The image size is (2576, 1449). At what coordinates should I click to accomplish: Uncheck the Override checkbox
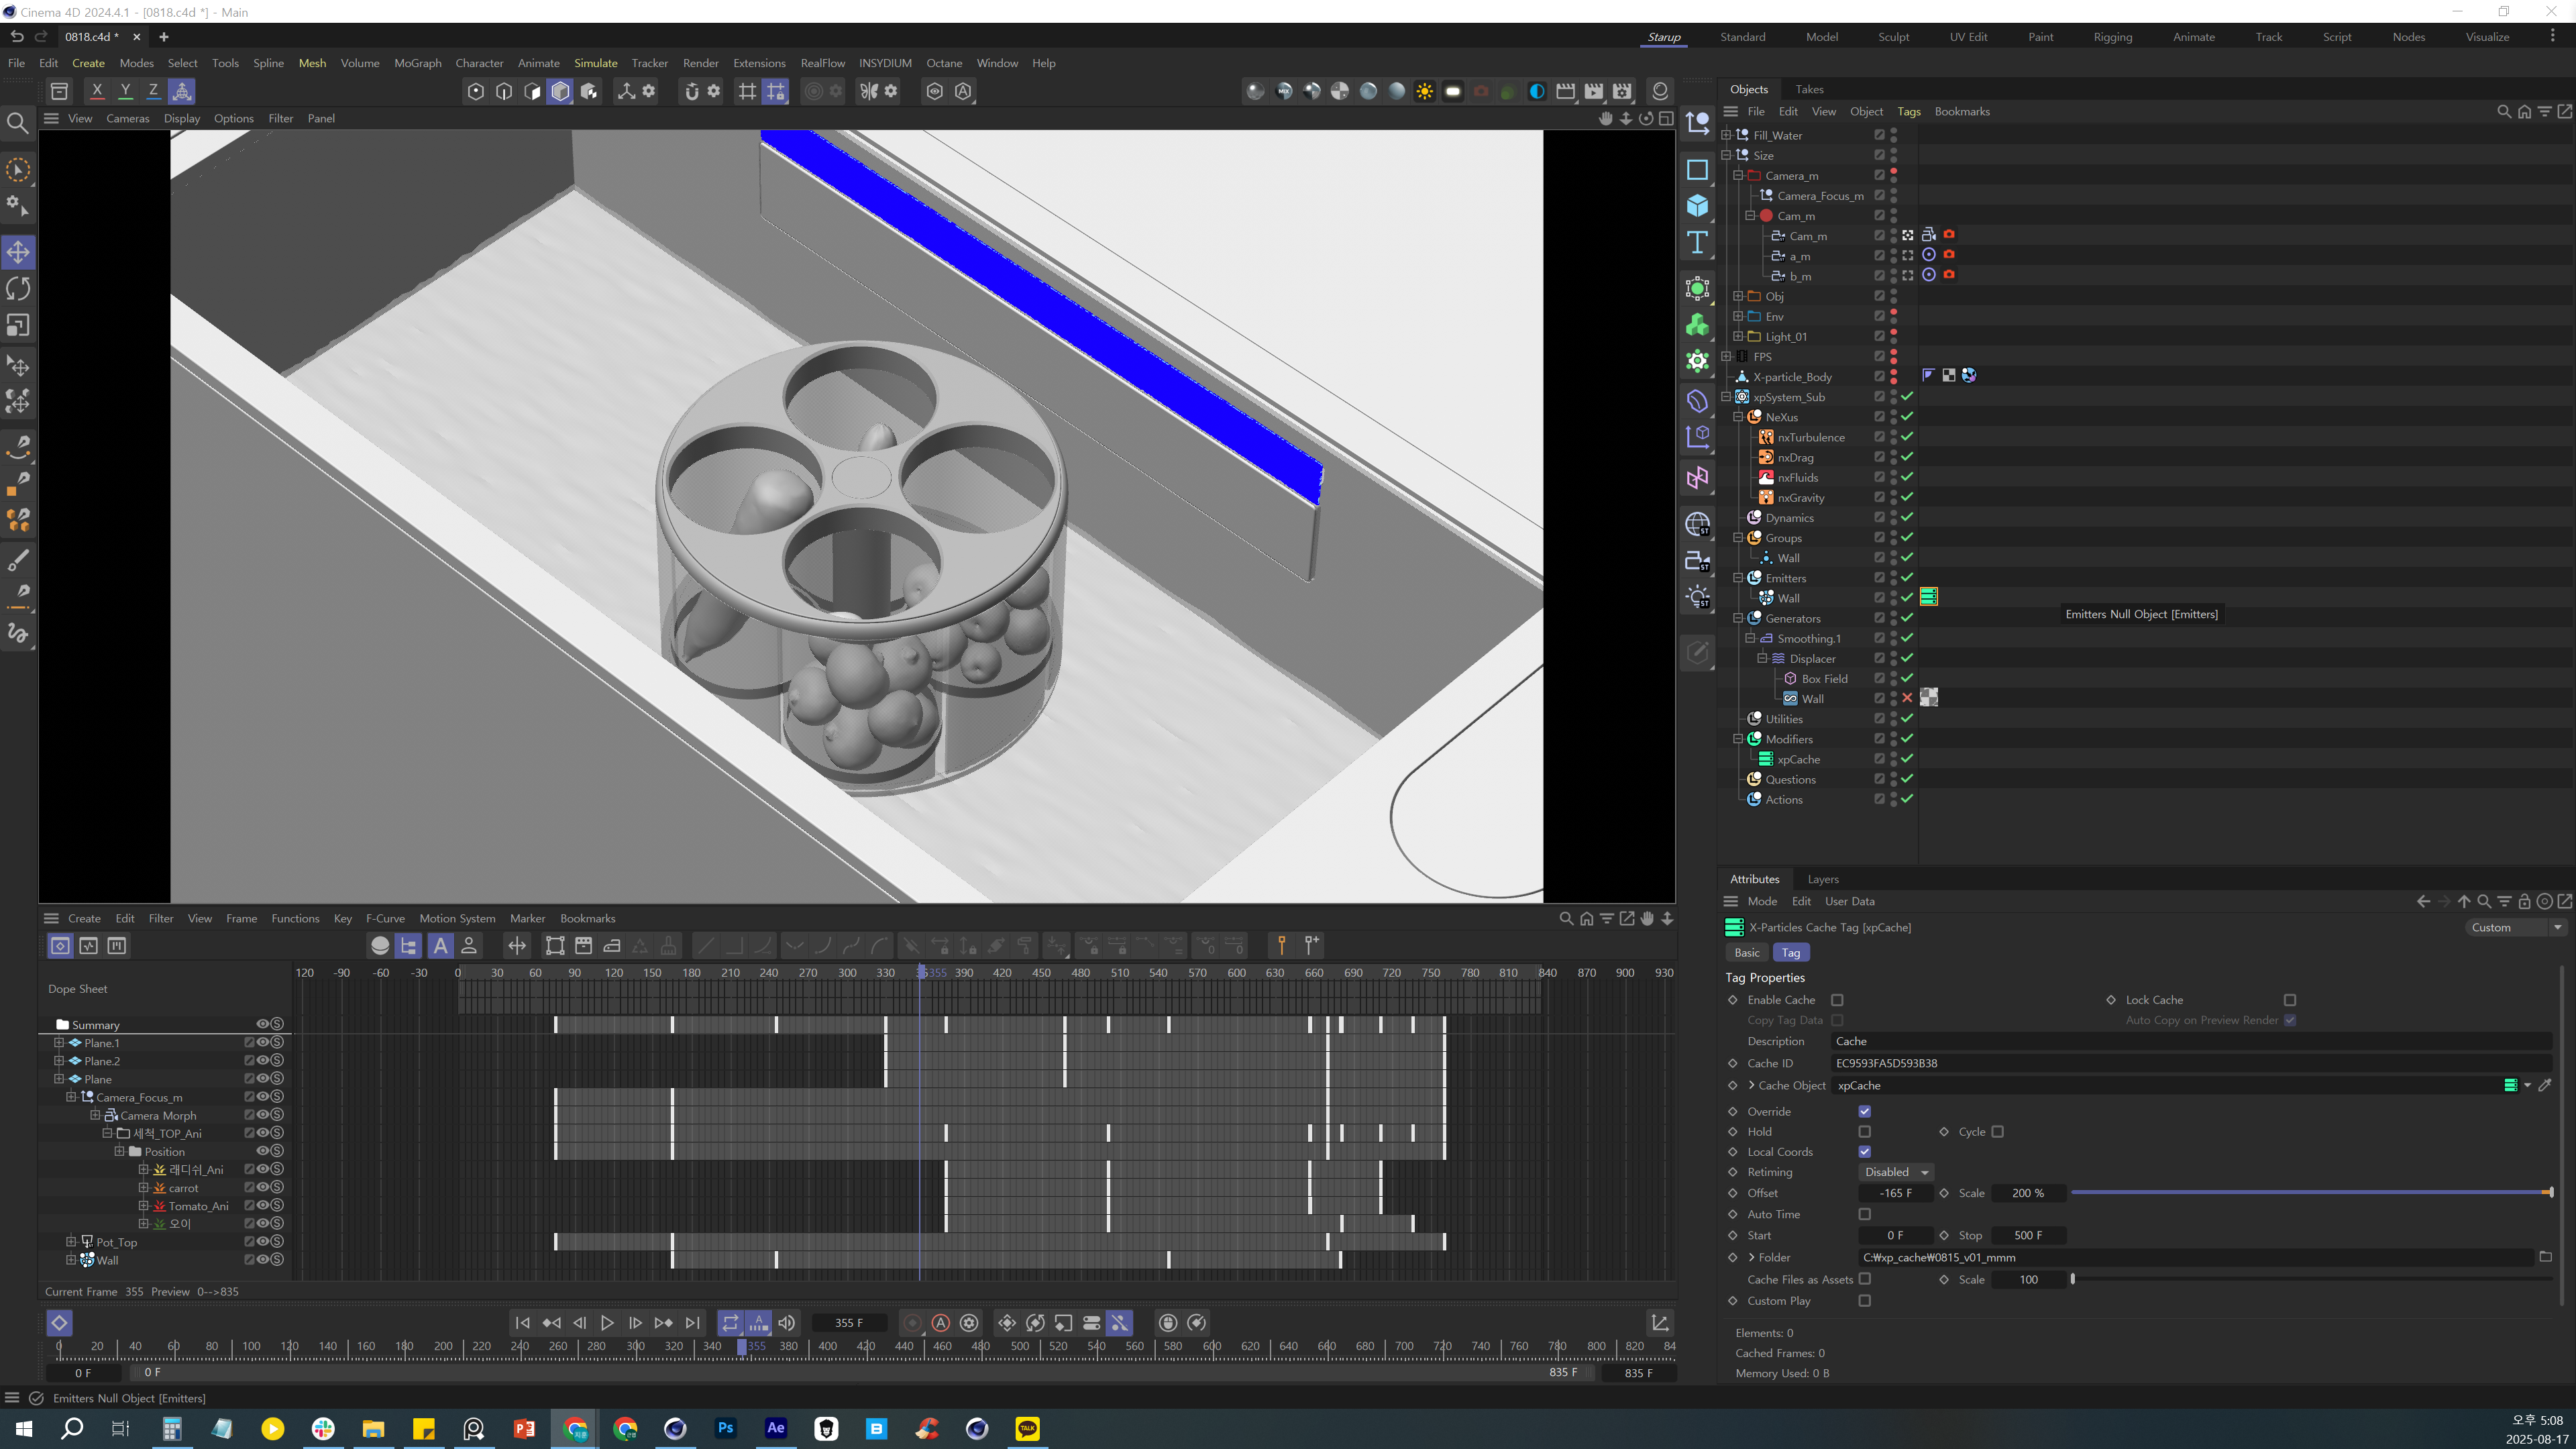tap(1865, 1111)
